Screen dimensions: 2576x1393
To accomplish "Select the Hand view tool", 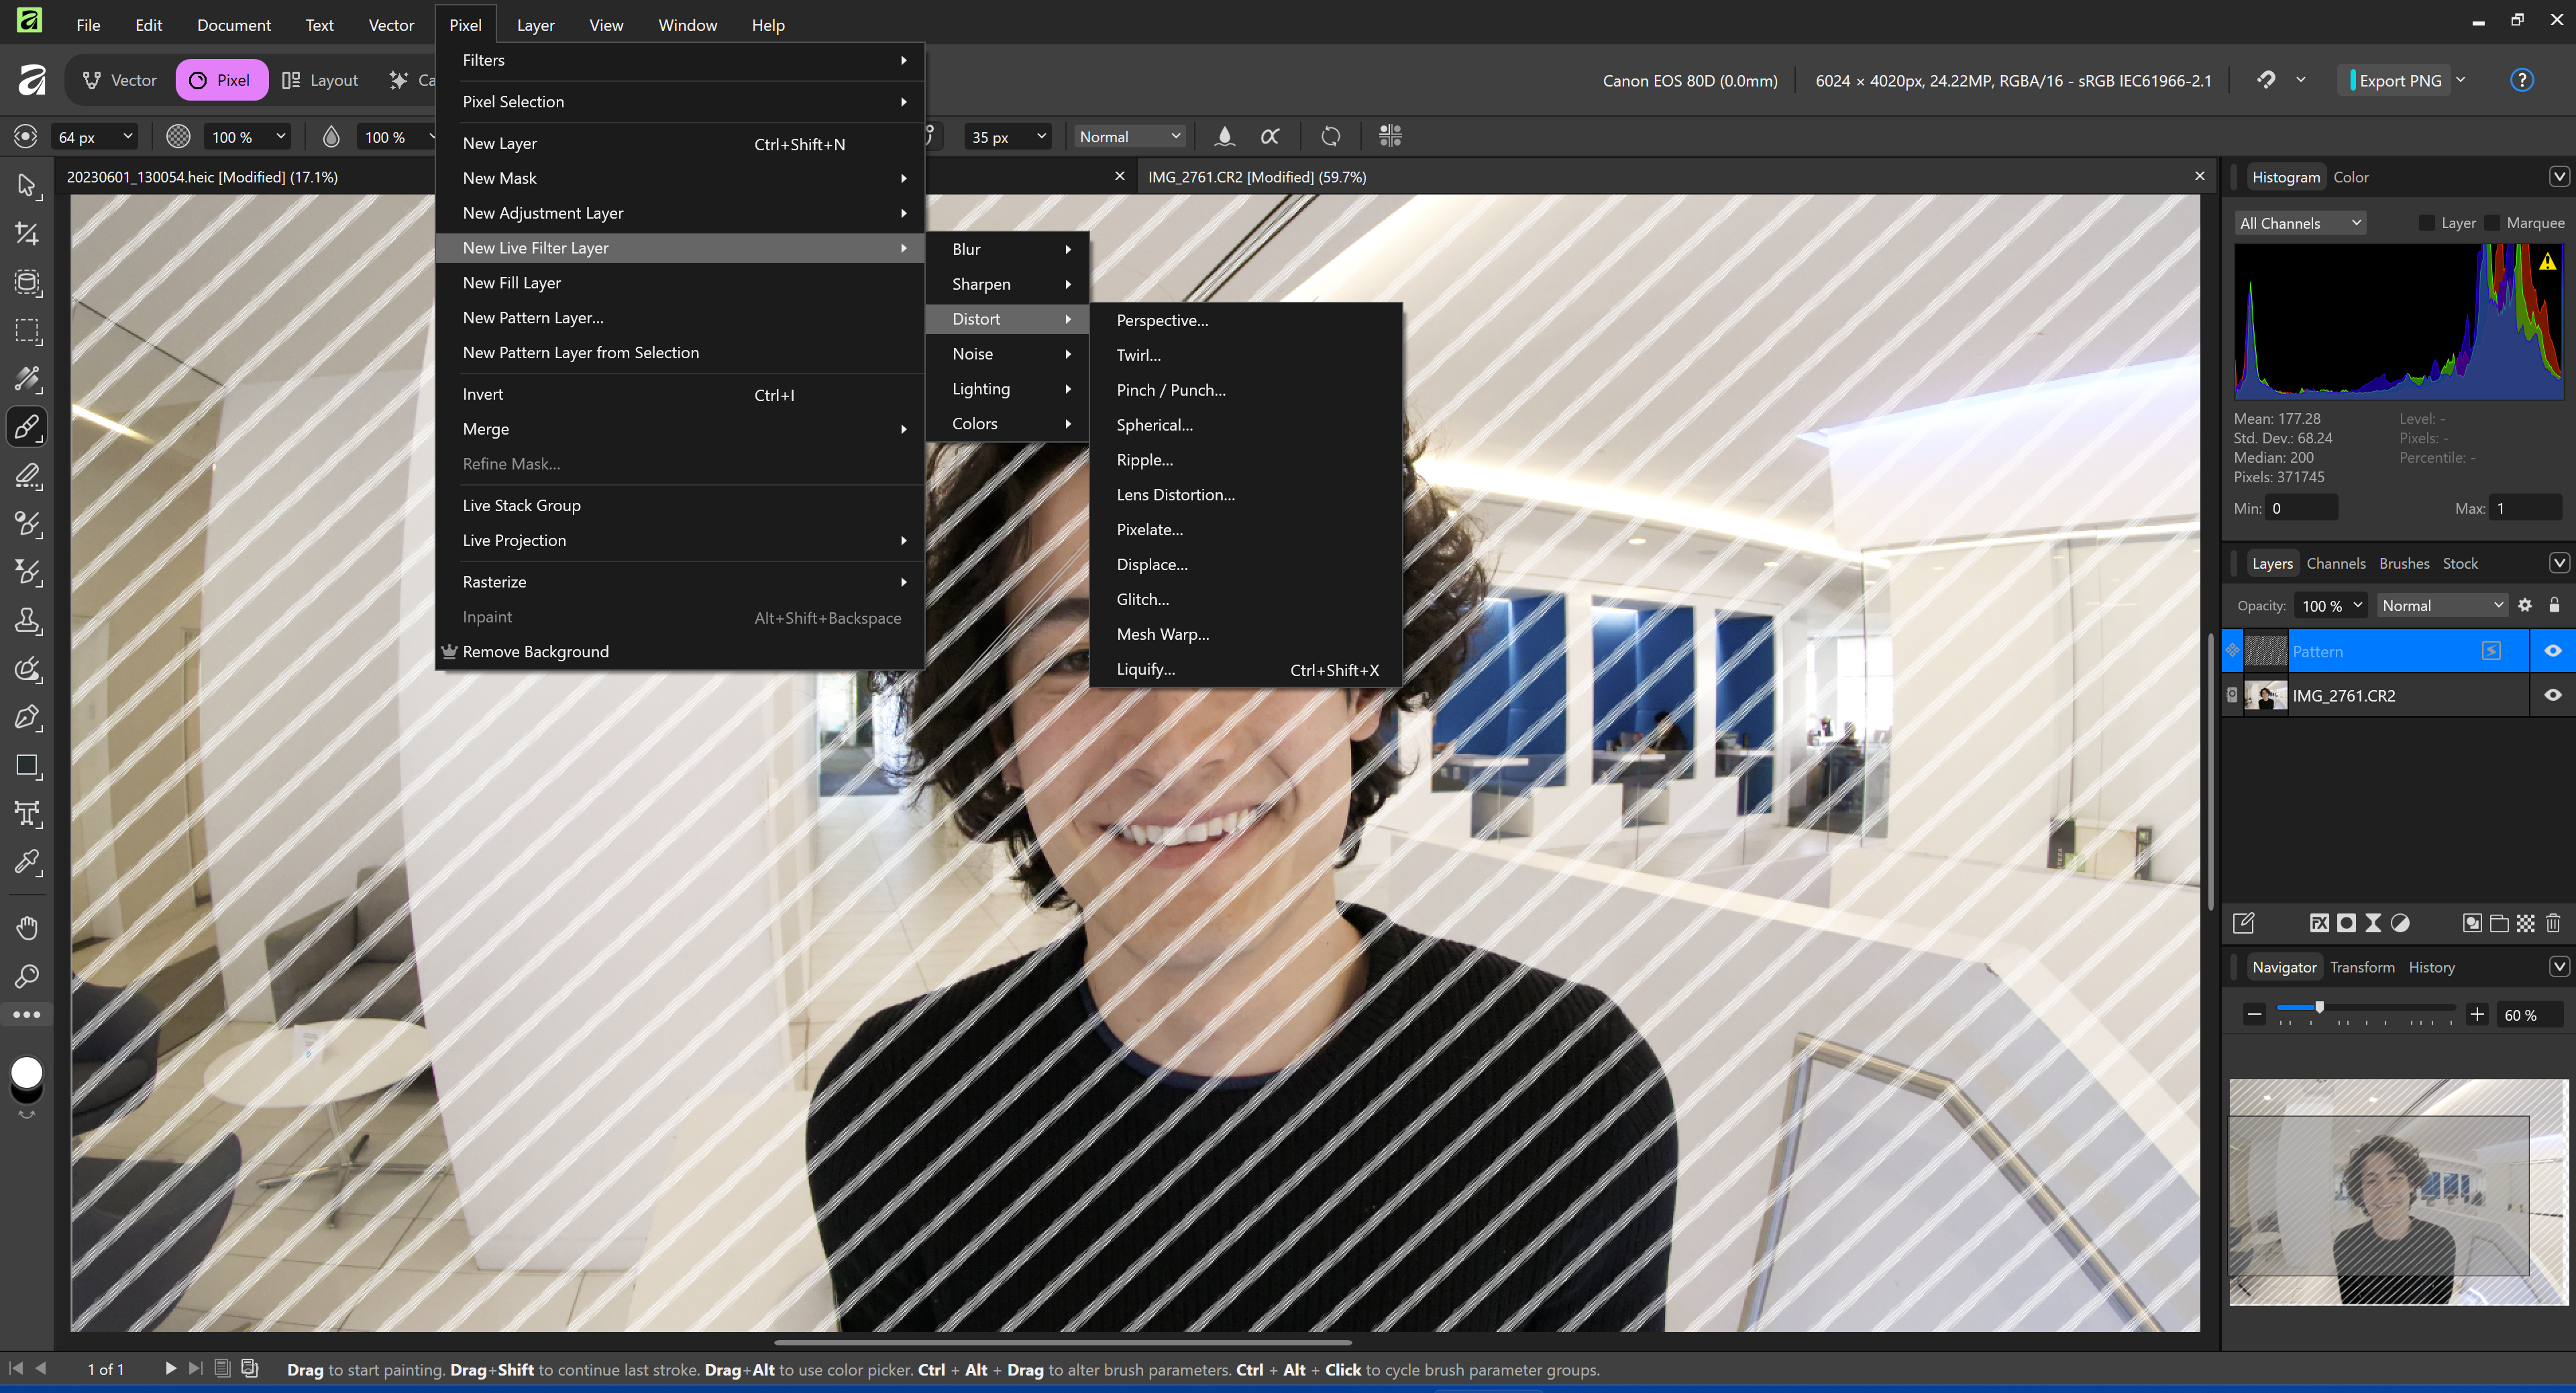I will coord(27,928).
